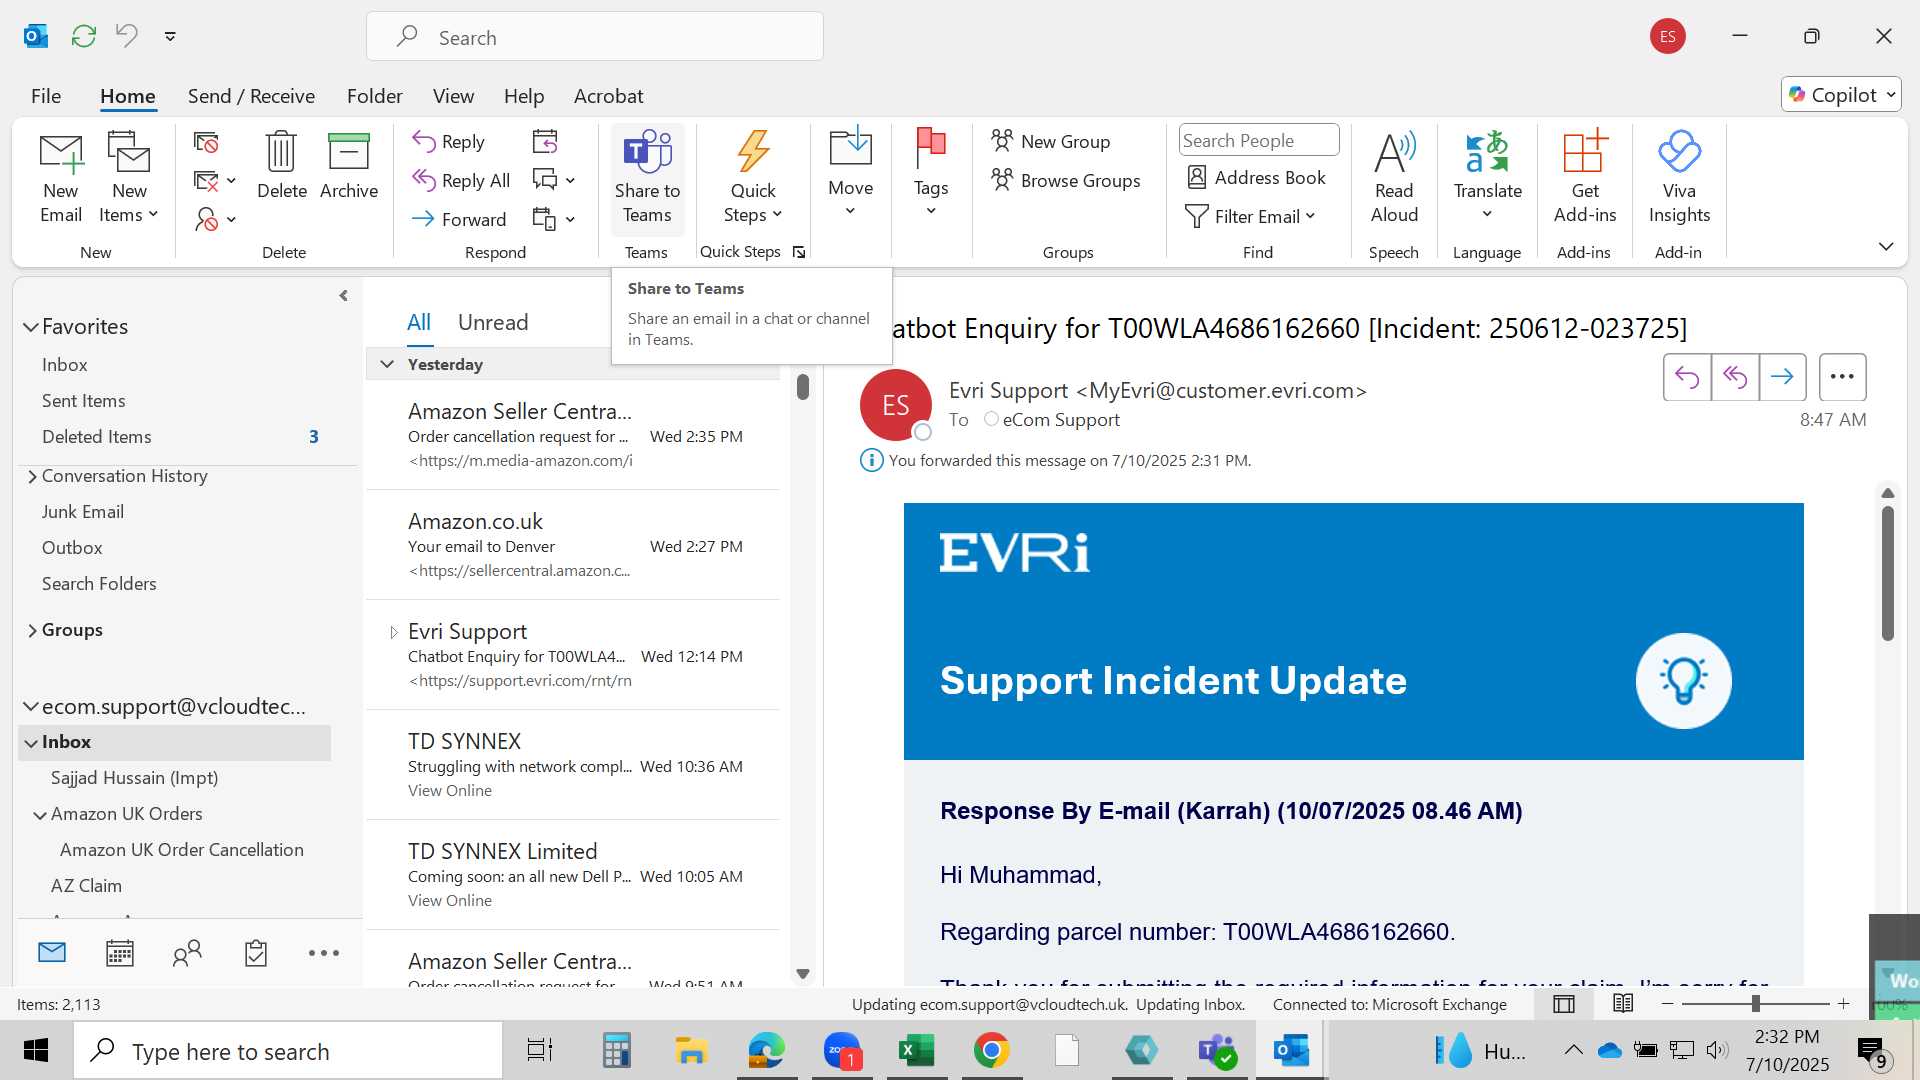Open the reading pane more actions ellipsis
The width and height of the screenshot is (1920, 1080).
coord(1842,377)
